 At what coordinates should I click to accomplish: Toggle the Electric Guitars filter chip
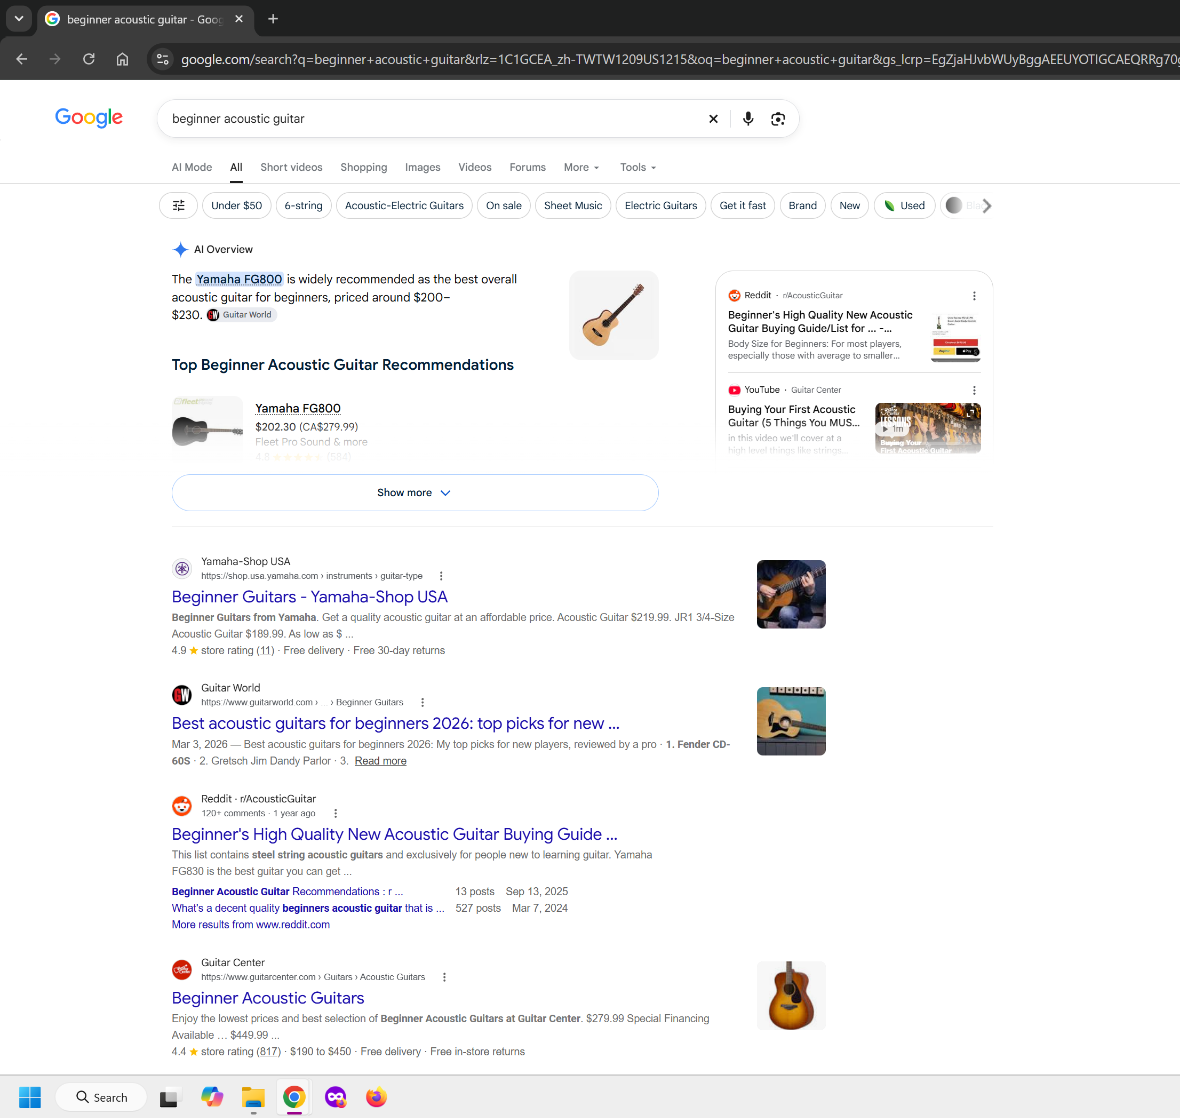pos(661,205)
